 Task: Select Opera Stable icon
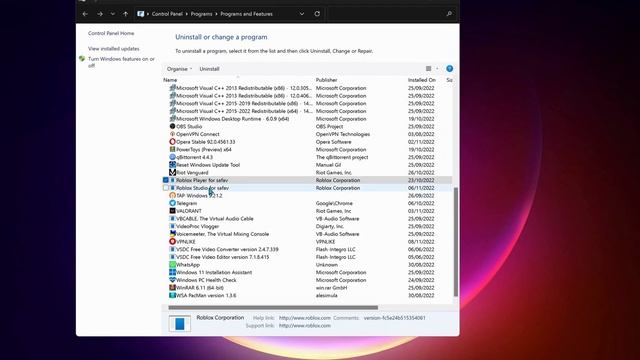click(x=172, y=142)
